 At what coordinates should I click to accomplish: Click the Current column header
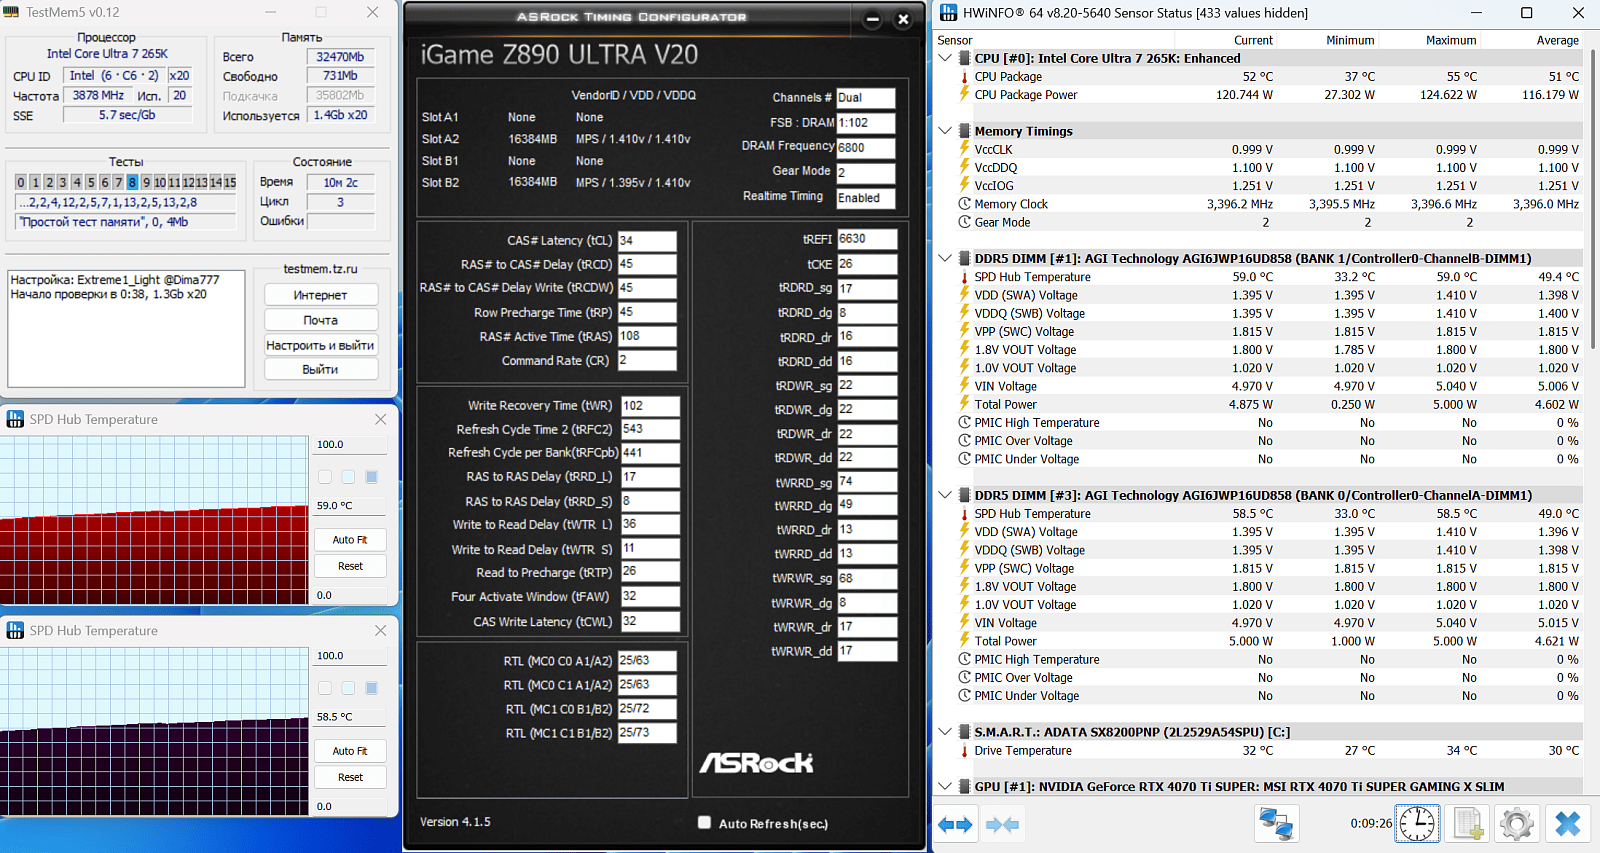point(1253,40)
